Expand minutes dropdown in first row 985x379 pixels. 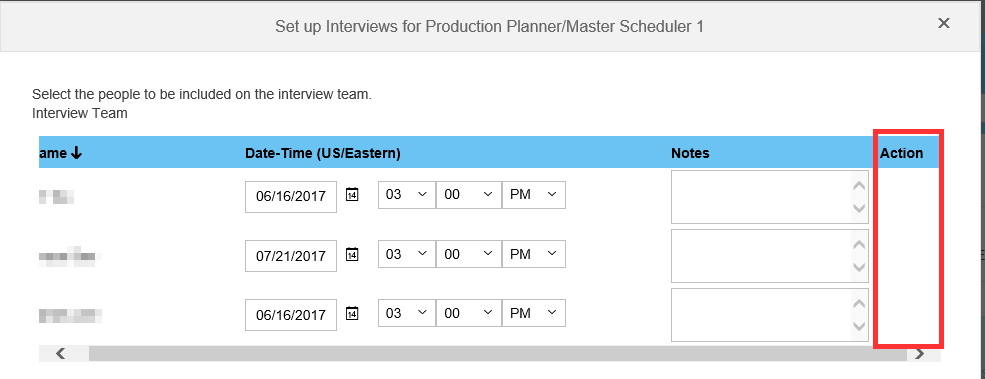tap(468, 195)
